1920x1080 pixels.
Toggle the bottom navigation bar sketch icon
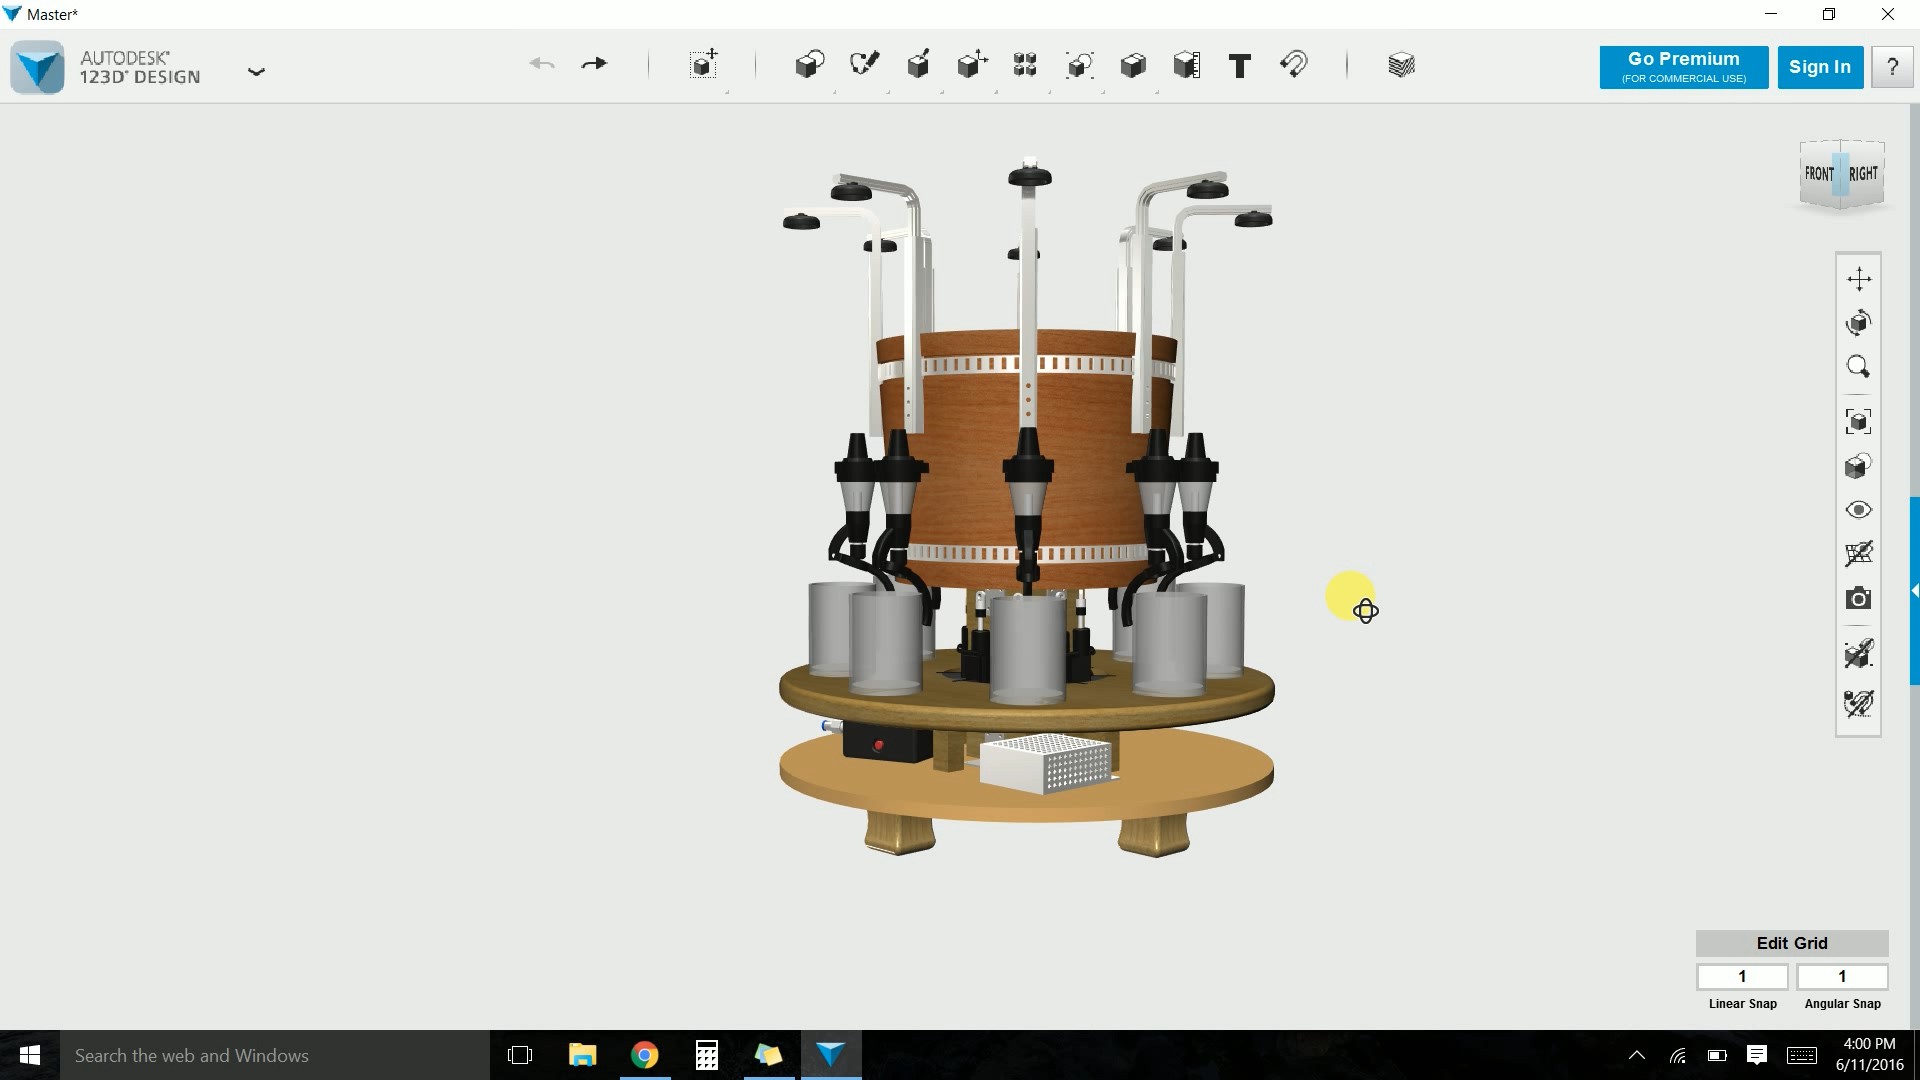pos(1859,703)
